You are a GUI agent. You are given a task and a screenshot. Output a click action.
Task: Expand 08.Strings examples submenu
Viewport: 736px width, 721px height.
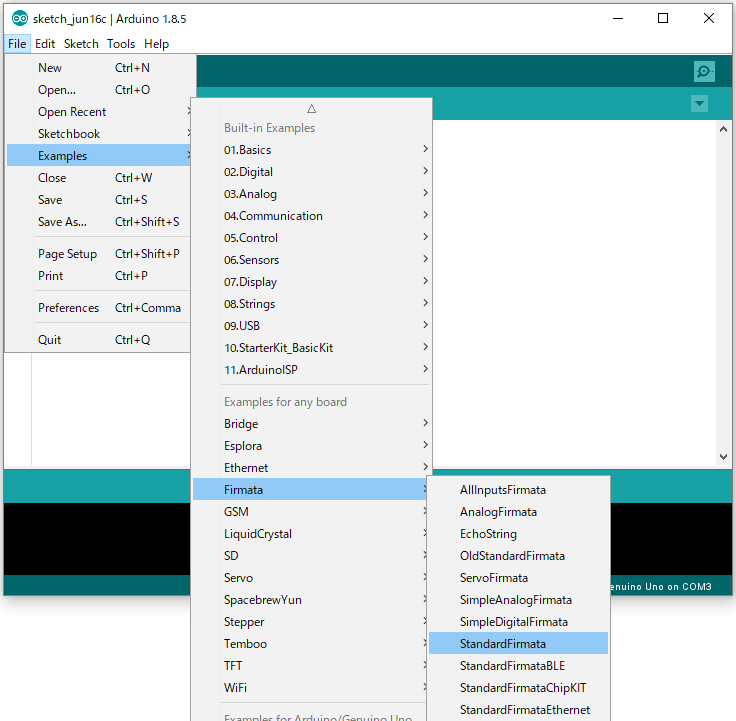[312, 304]
